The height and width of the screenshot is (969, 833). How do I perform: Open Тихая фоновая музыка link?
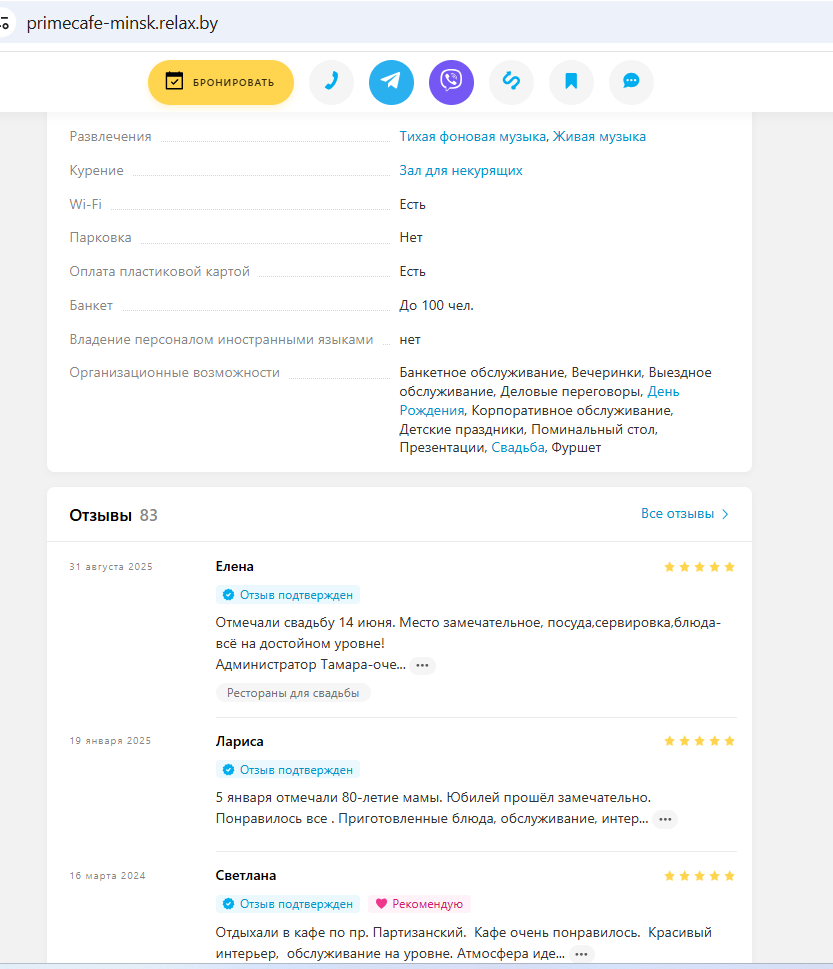pyautogui.click(x=472, y=137)
